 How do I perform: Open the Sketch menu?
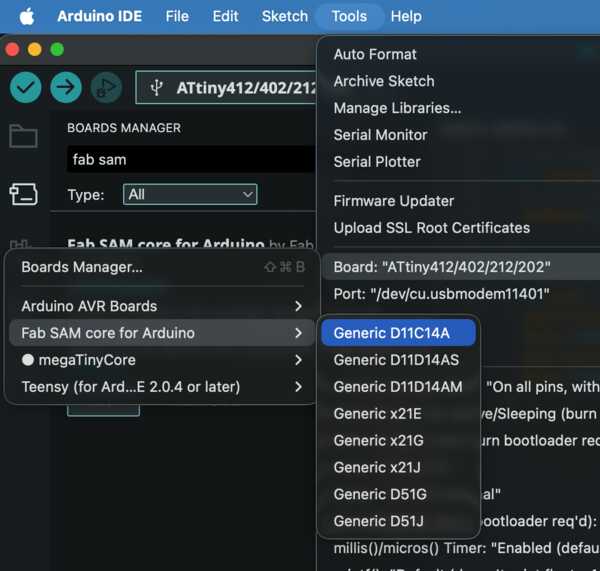pos(285,16)
